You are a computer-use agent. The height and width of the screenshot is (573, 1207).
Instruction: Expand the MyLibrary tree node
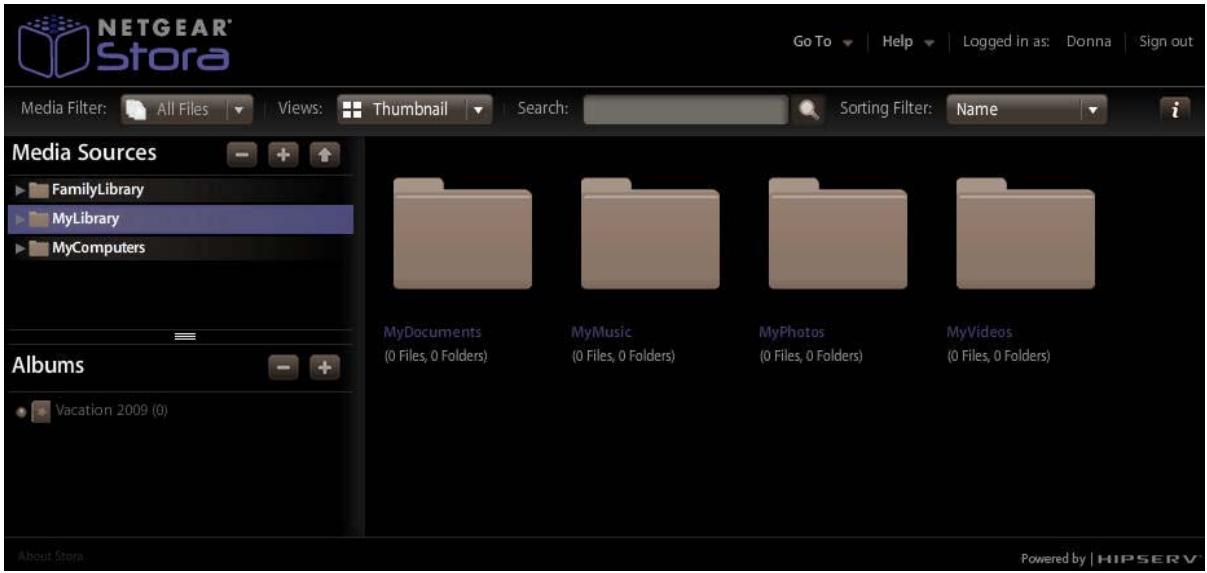click(21, 219)
